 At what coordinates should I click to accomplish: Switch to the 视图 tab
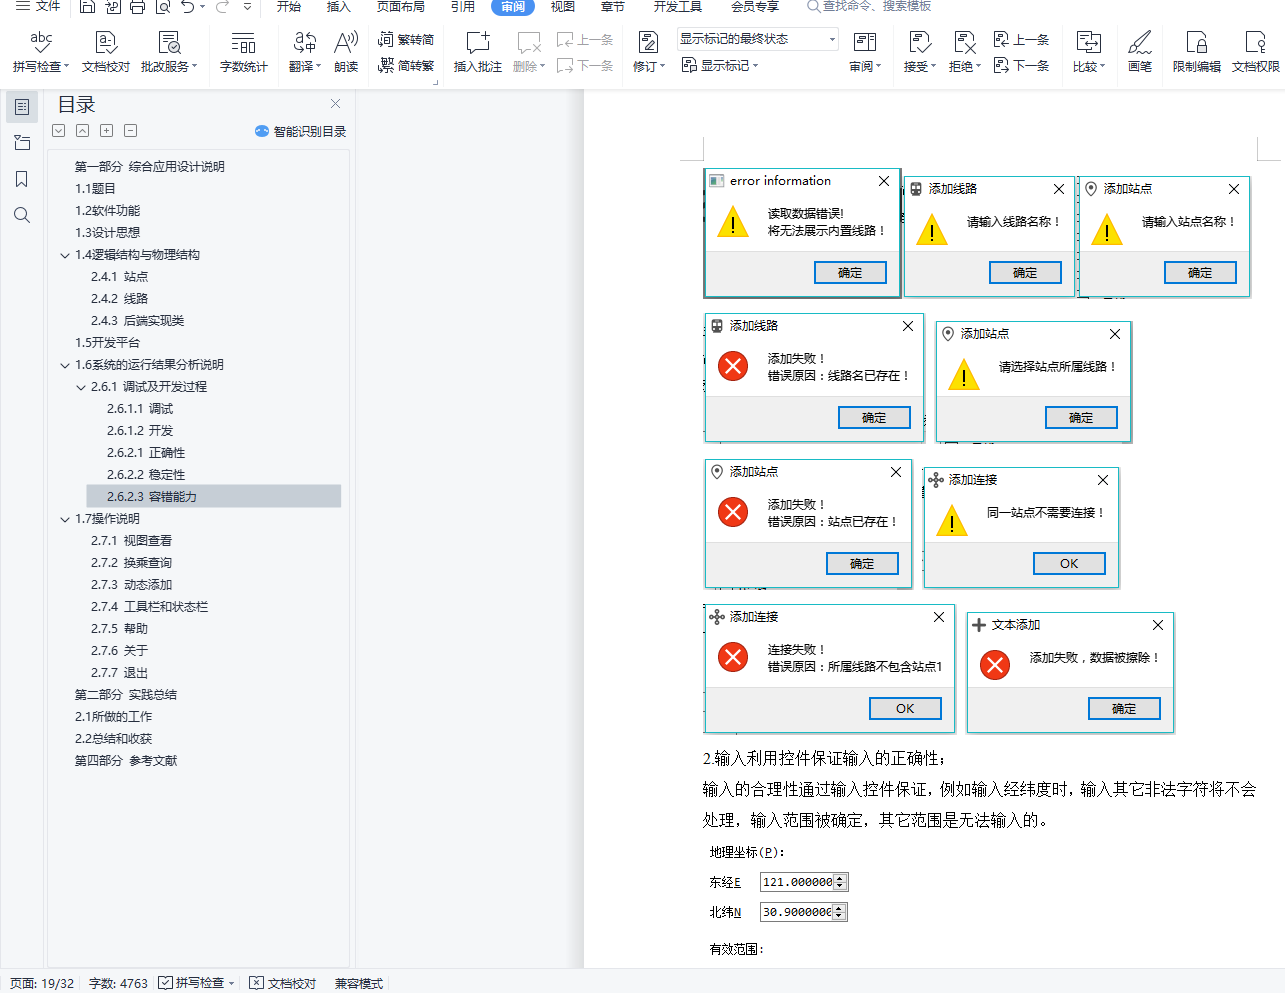click(563, 6)
